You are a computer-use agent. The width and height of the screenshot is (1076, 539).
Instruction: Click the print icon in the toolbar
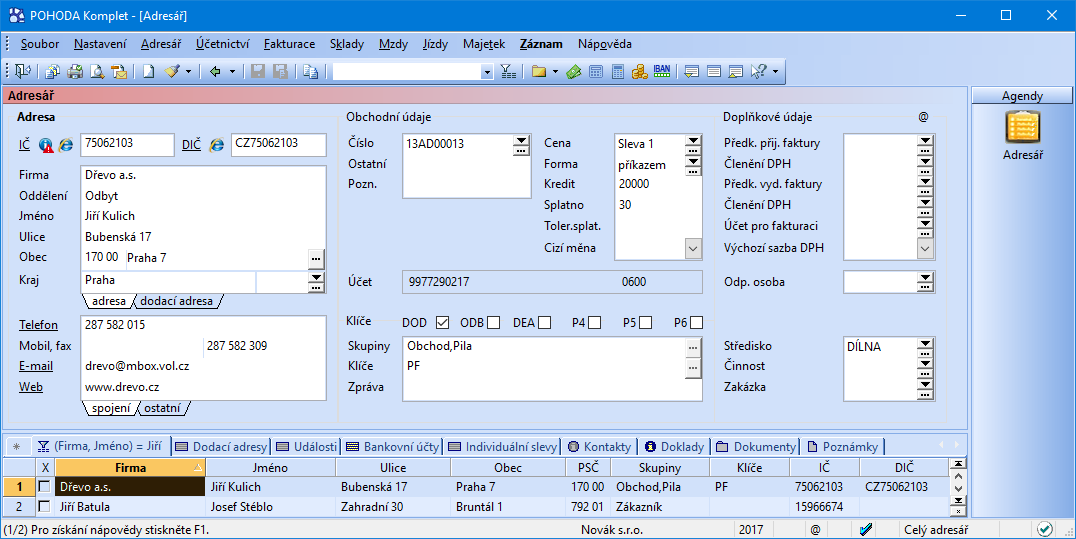[74, 72]
